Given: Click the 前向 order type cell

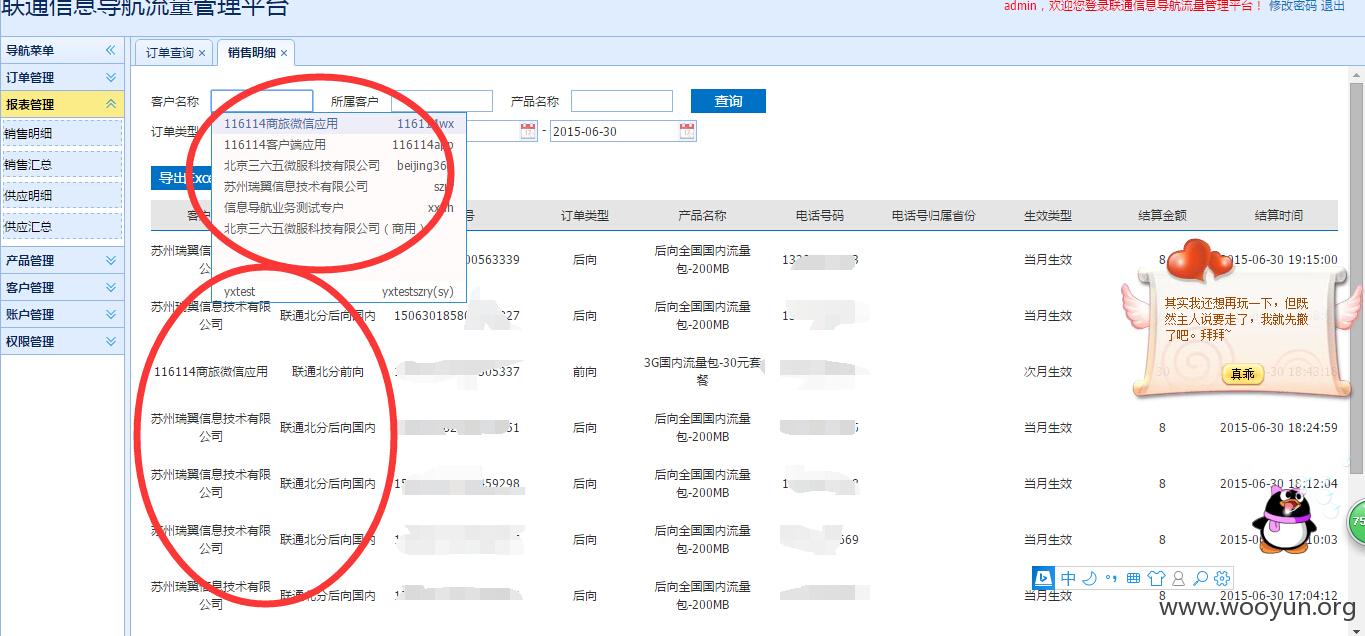Looking at the screenshot, I should pyautogui.click(x=585, y=372).
